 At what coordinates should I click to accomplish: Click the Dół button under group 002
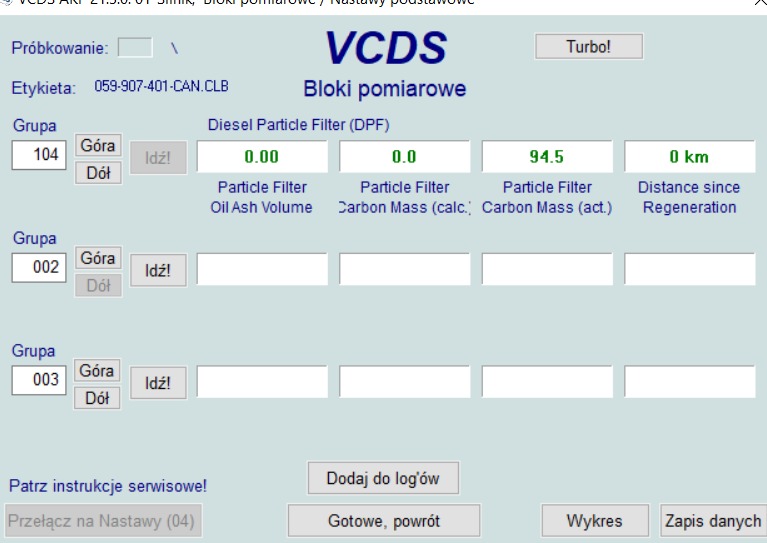pyautogui.click(x=98, y=285)
